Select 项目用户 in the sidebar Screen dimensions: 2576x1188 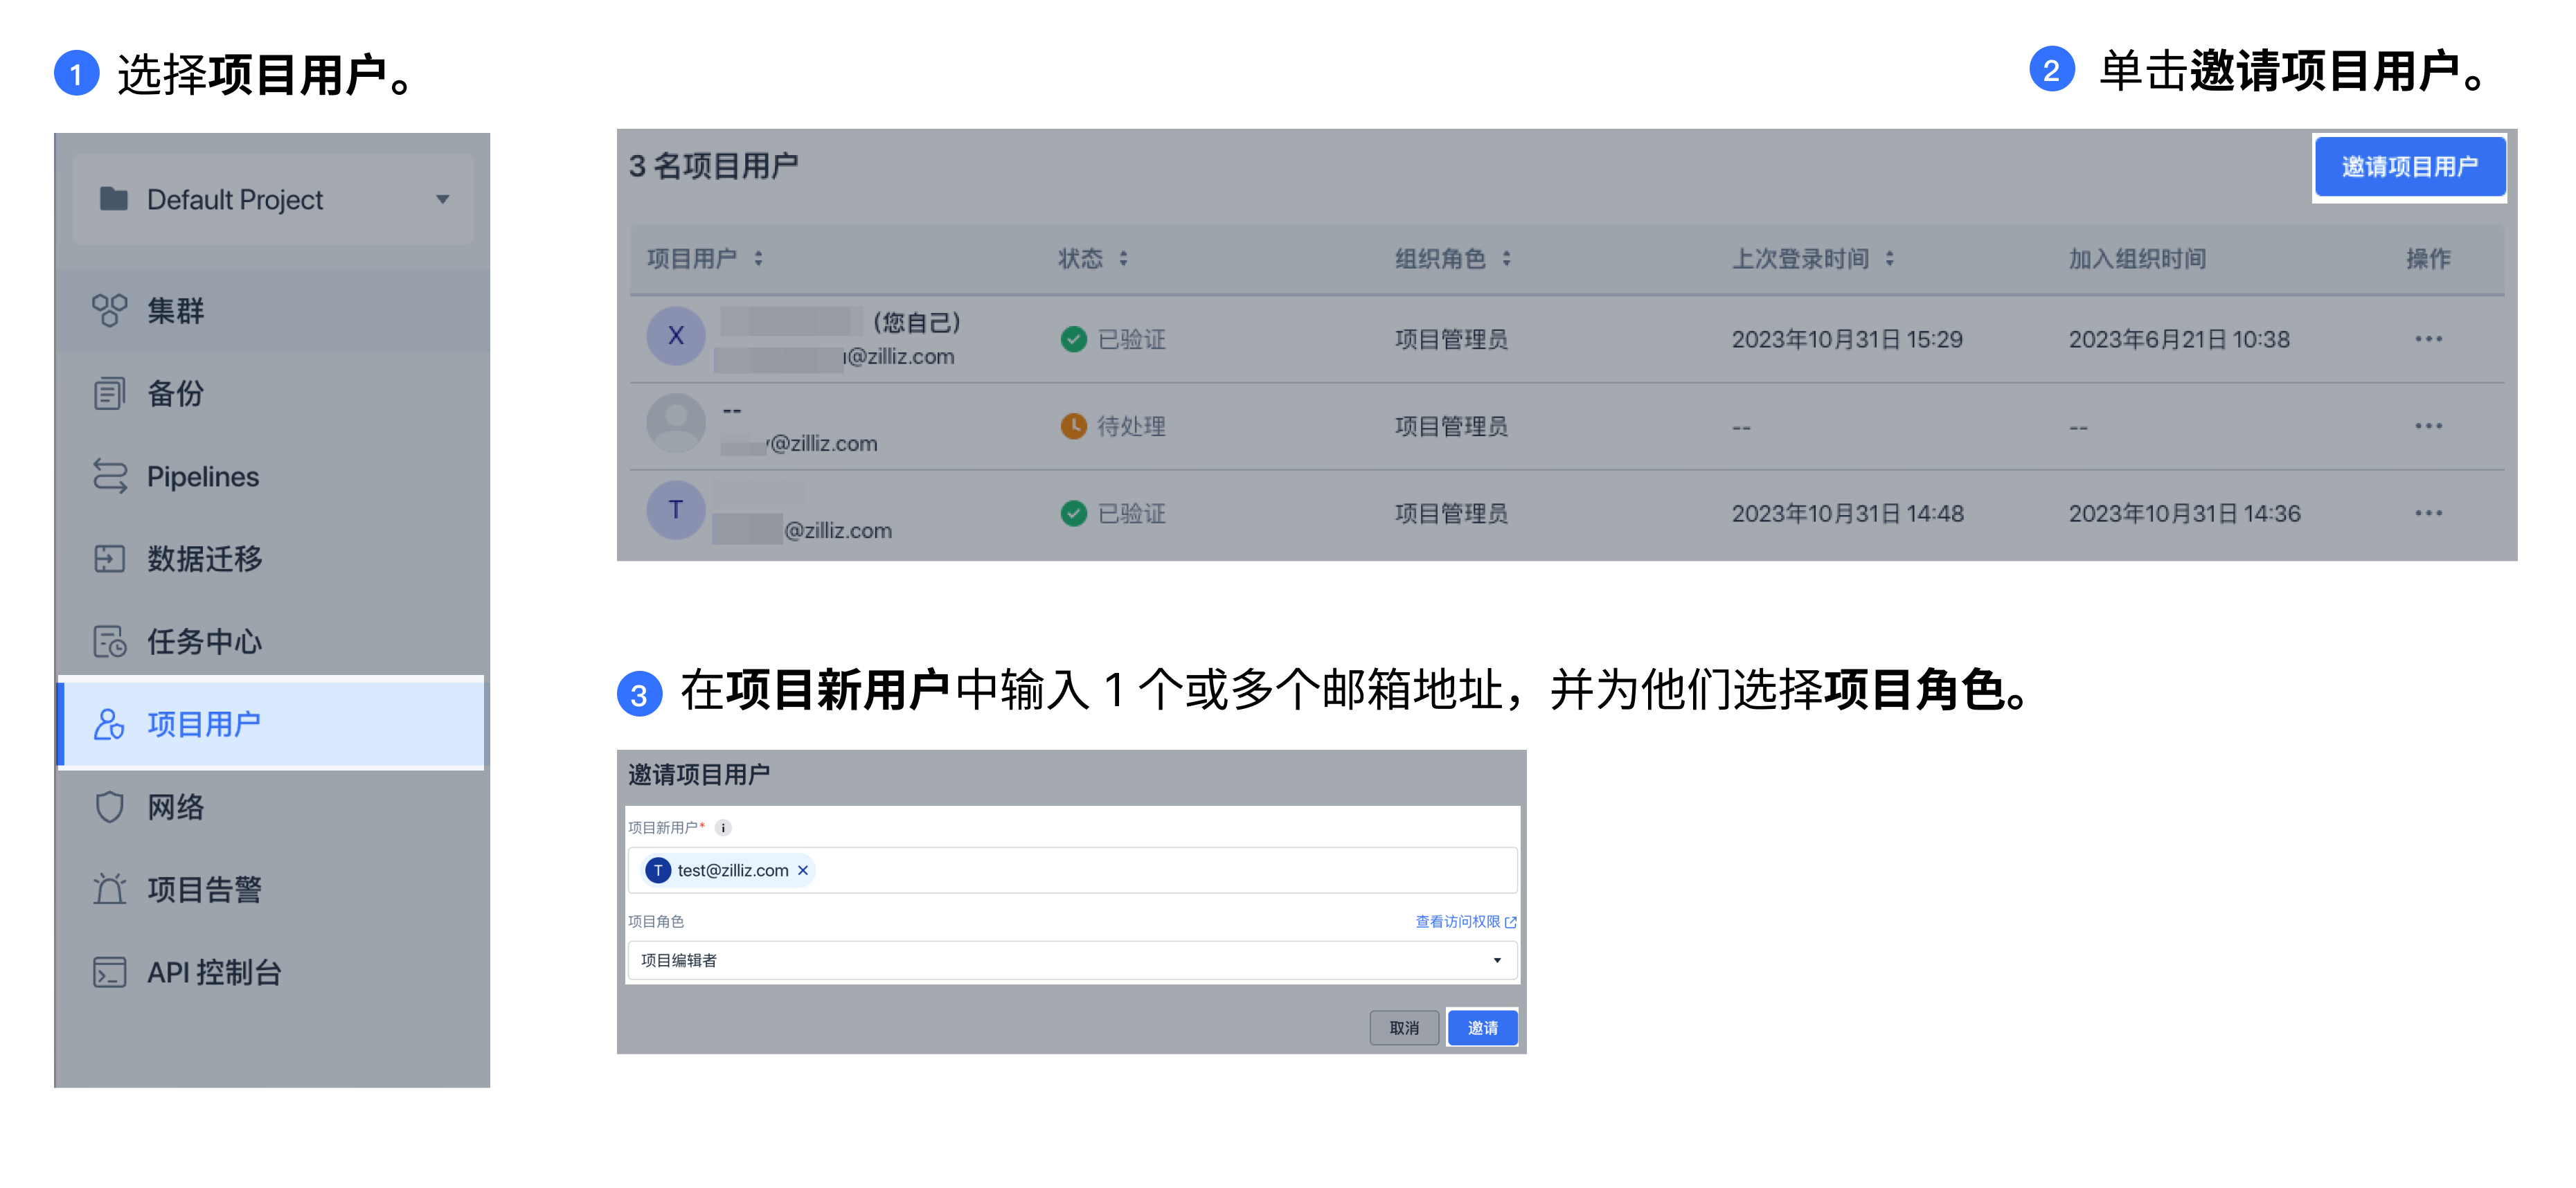point(272,724)
